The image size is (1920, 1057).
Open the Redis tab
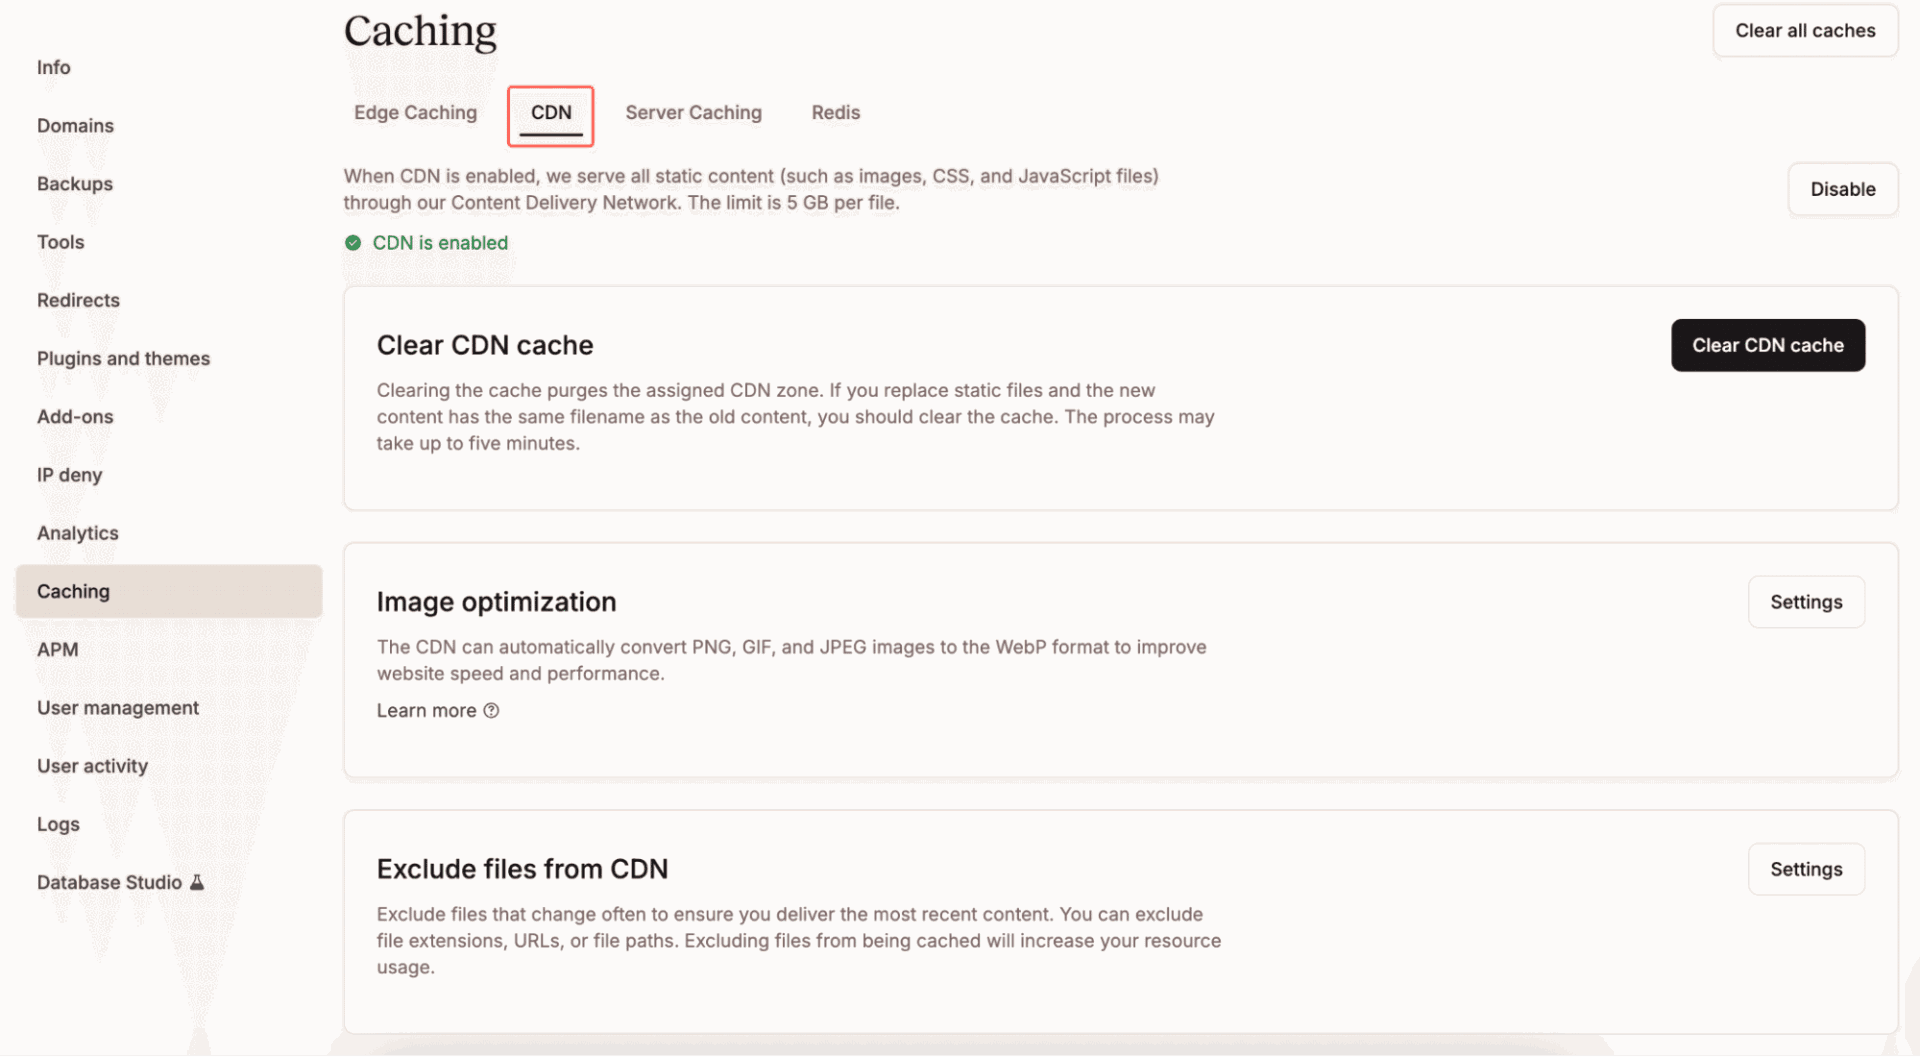click(x=835, y=113)
